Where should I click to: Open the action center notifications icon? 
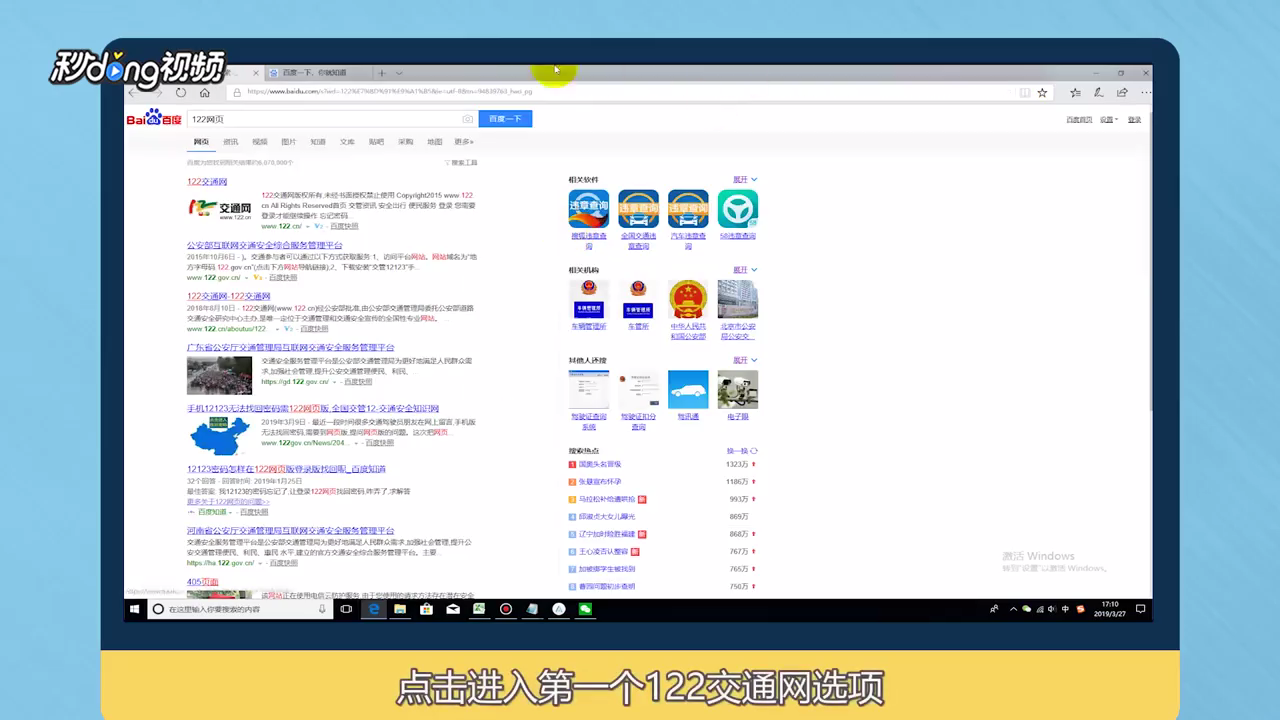[1140, 609]
